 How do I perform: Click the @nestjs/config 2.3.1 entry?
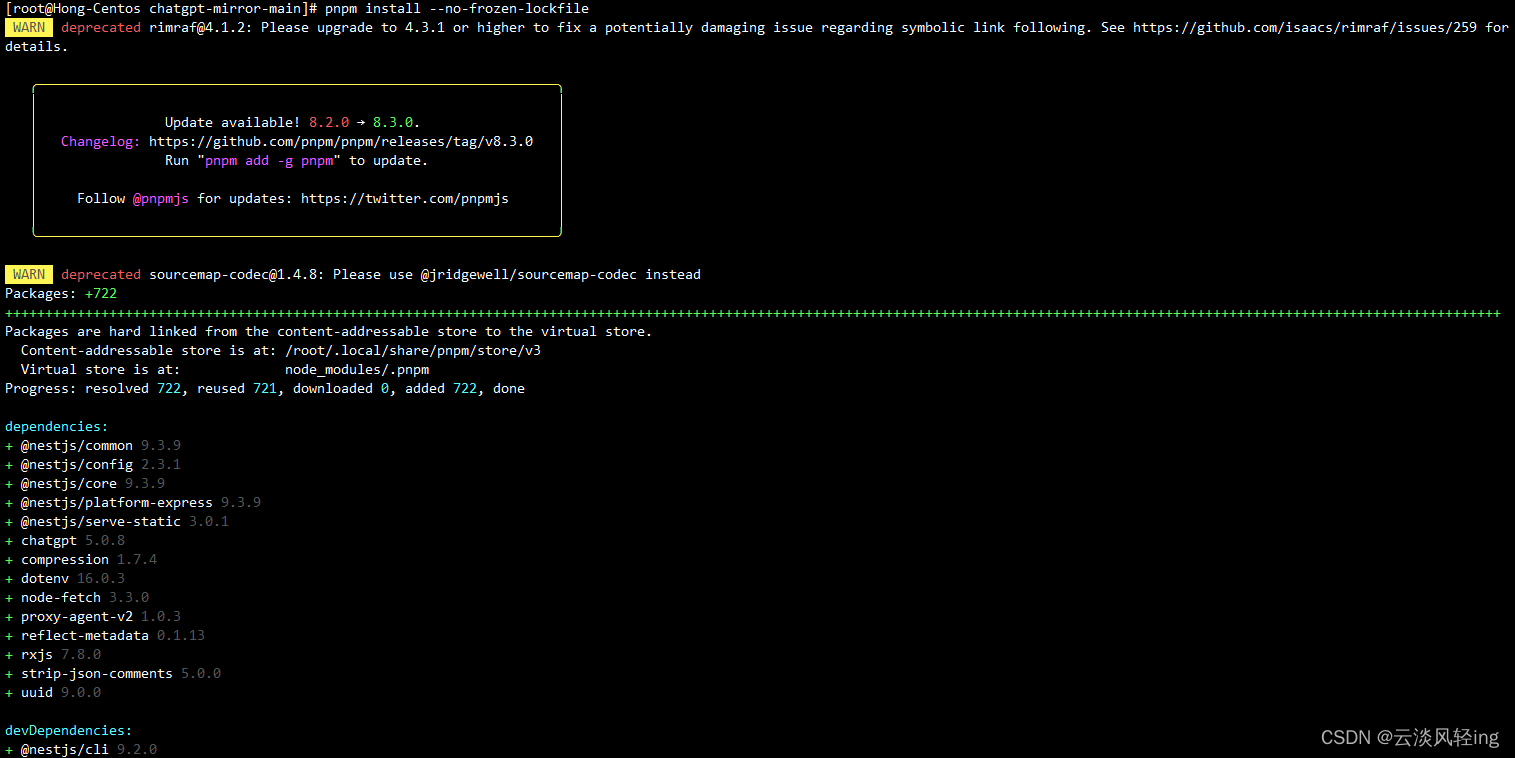pyautogui.click(x=93, y=464)
